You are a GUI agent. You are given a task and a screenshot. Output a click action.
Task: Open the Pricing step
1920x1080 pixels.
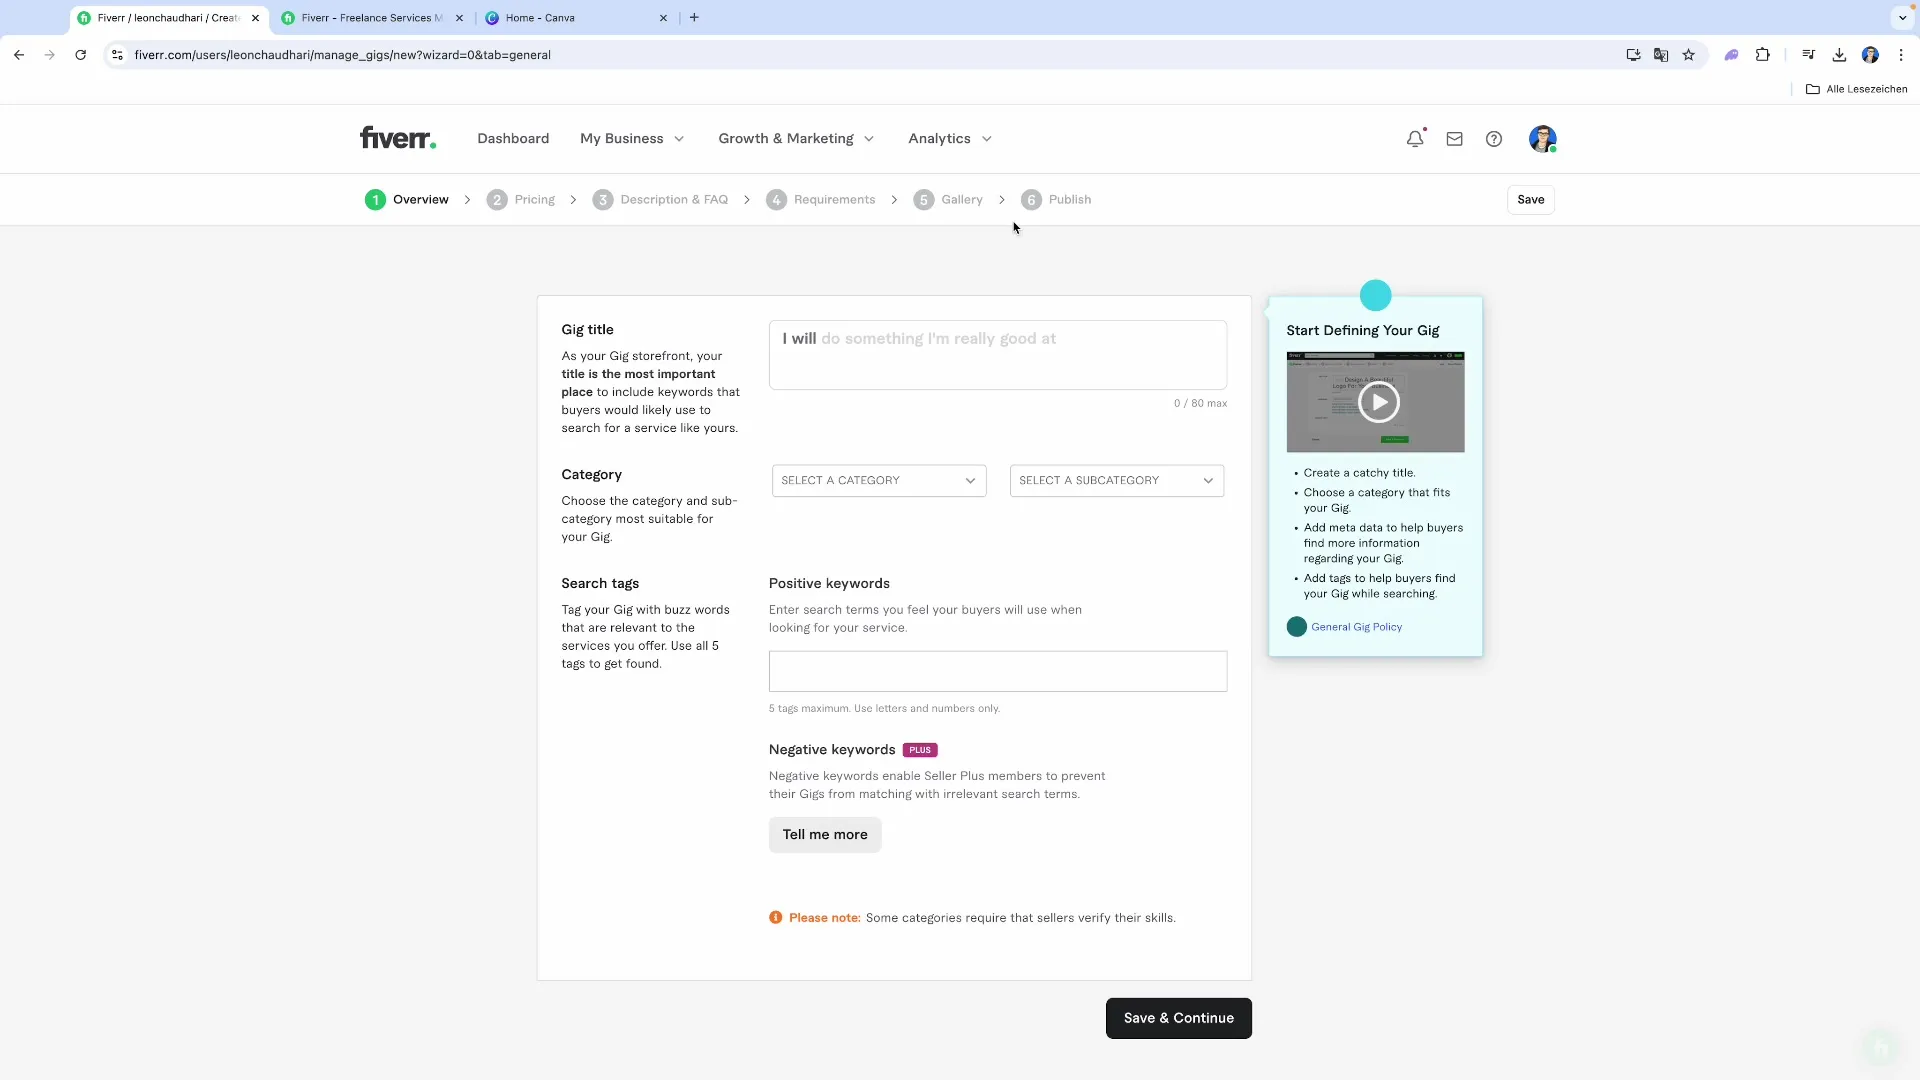(533, 199)
